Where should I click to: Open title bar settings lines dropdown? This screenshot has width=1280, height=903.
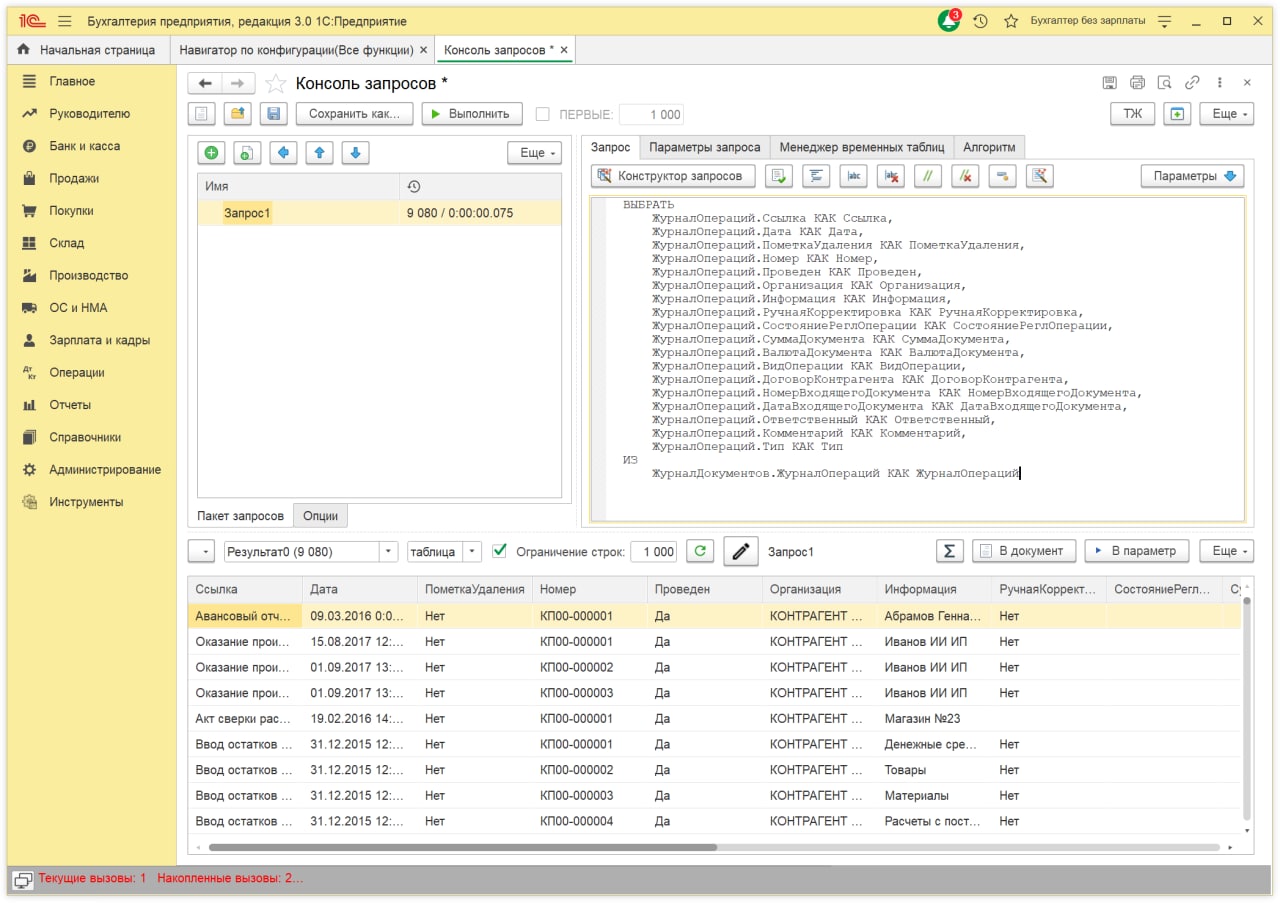pyautogui.click(x=1165, y=21)
